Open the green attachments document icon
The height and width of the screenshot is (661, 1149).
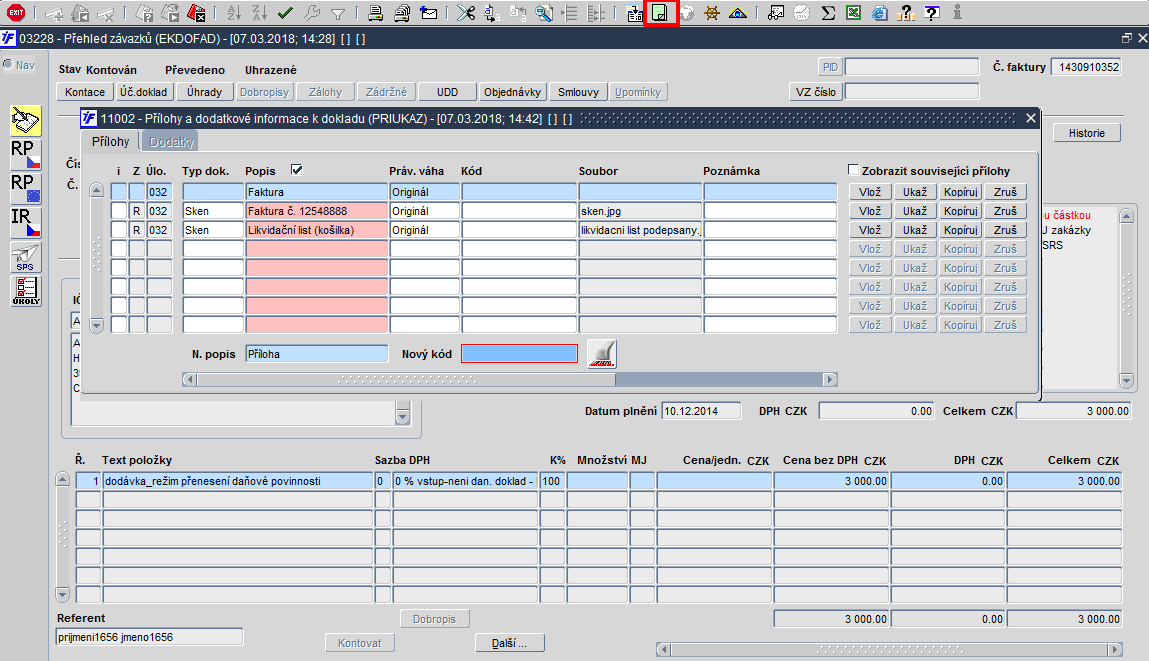point(660,12)
